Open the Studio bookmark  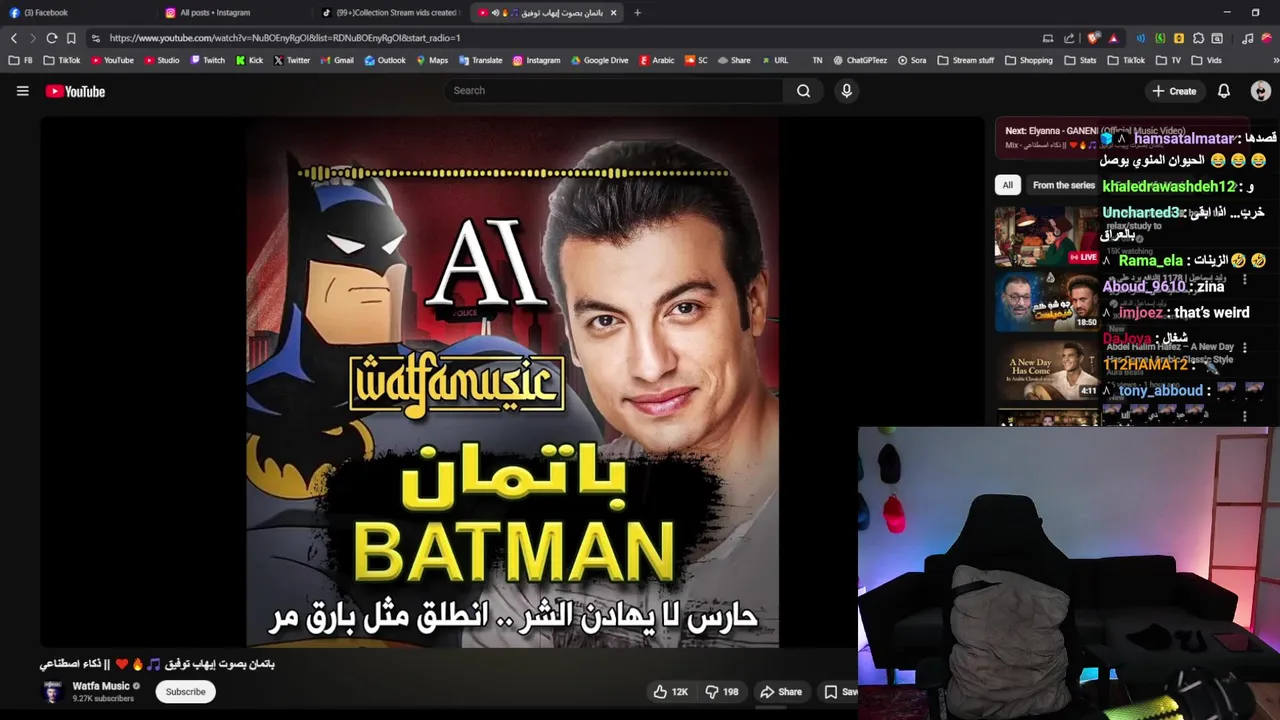[x=162, y=60]
